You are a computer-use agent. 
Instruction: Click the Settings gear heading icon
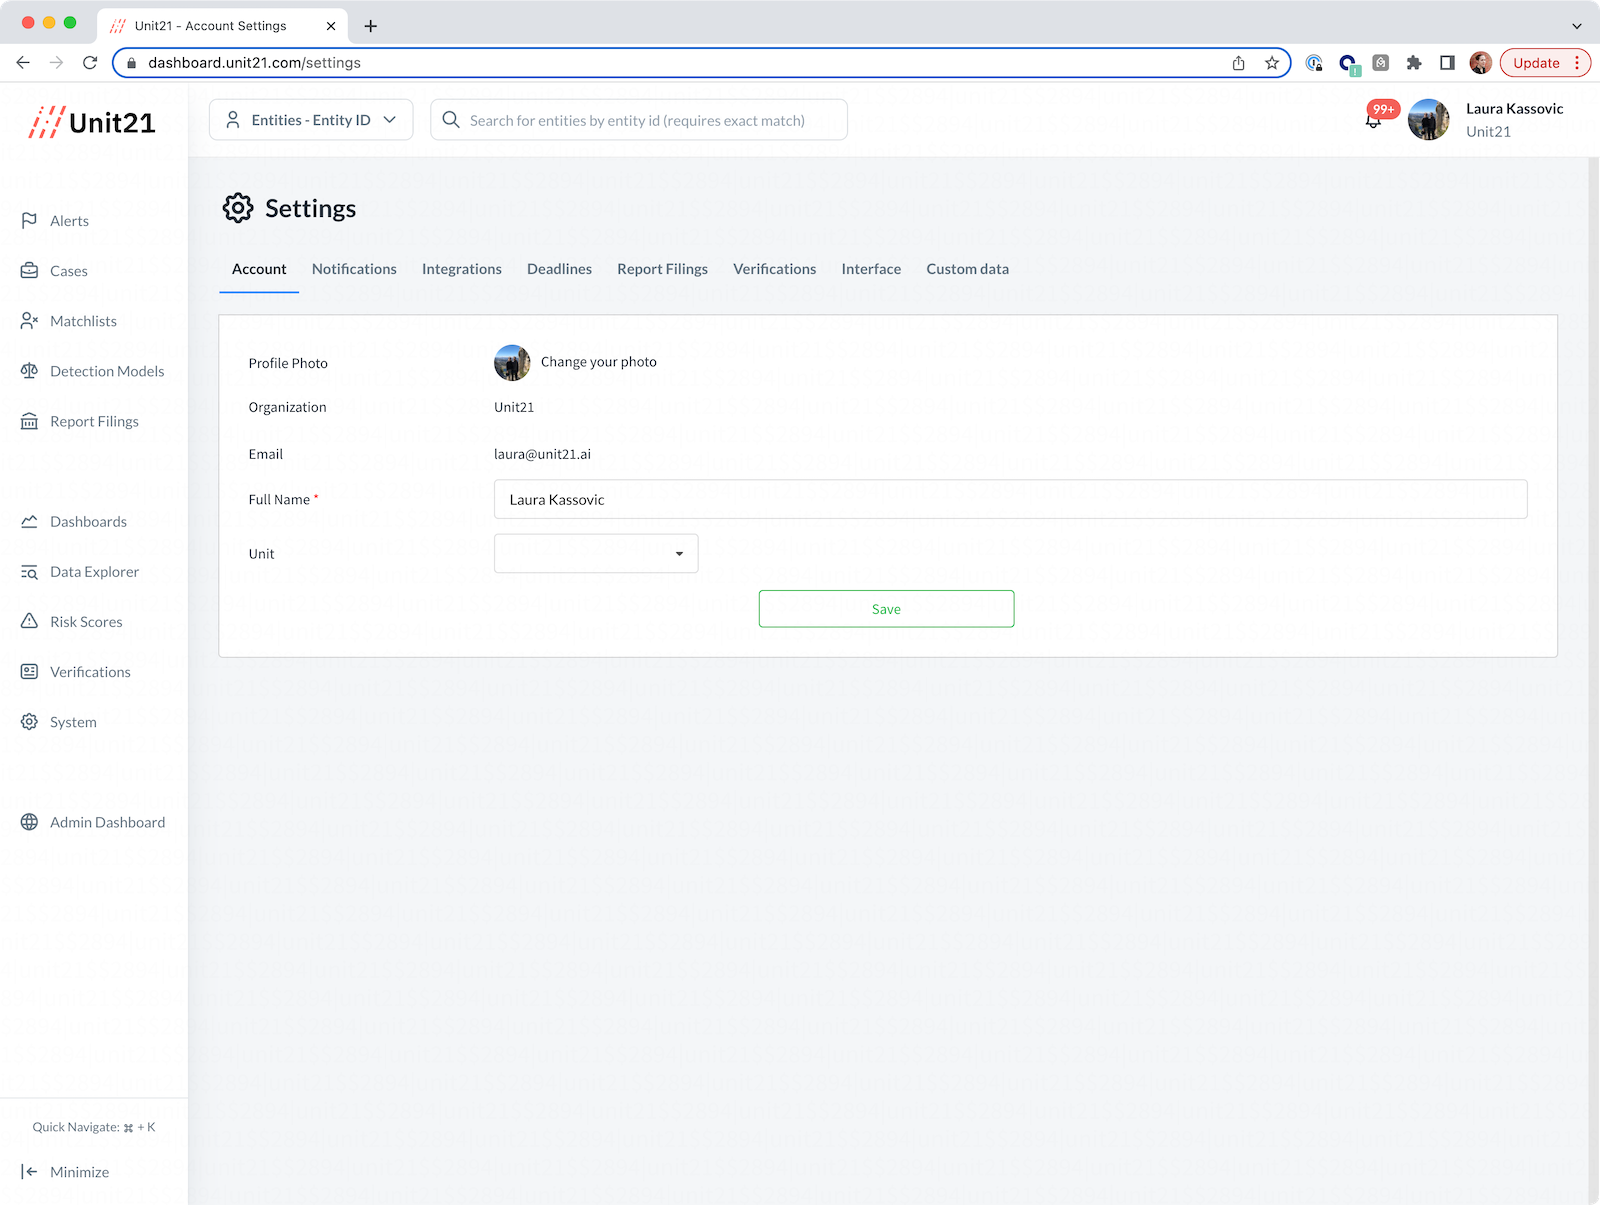coord(238,208)
